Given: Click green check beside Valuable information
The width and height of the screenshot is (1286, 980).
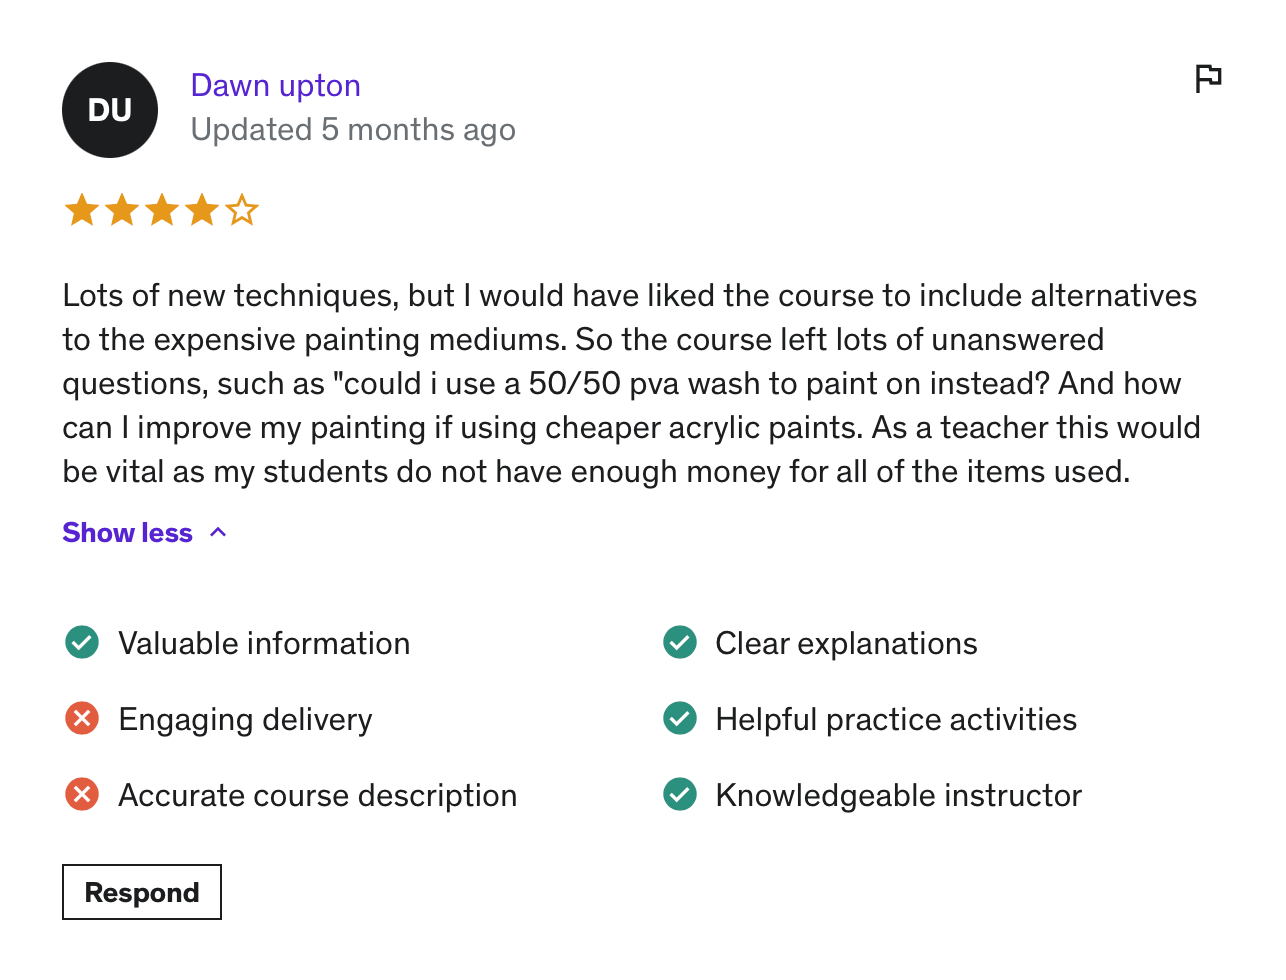Looking at the screenshot, I should pyautogui.click(x=82, y=642).
